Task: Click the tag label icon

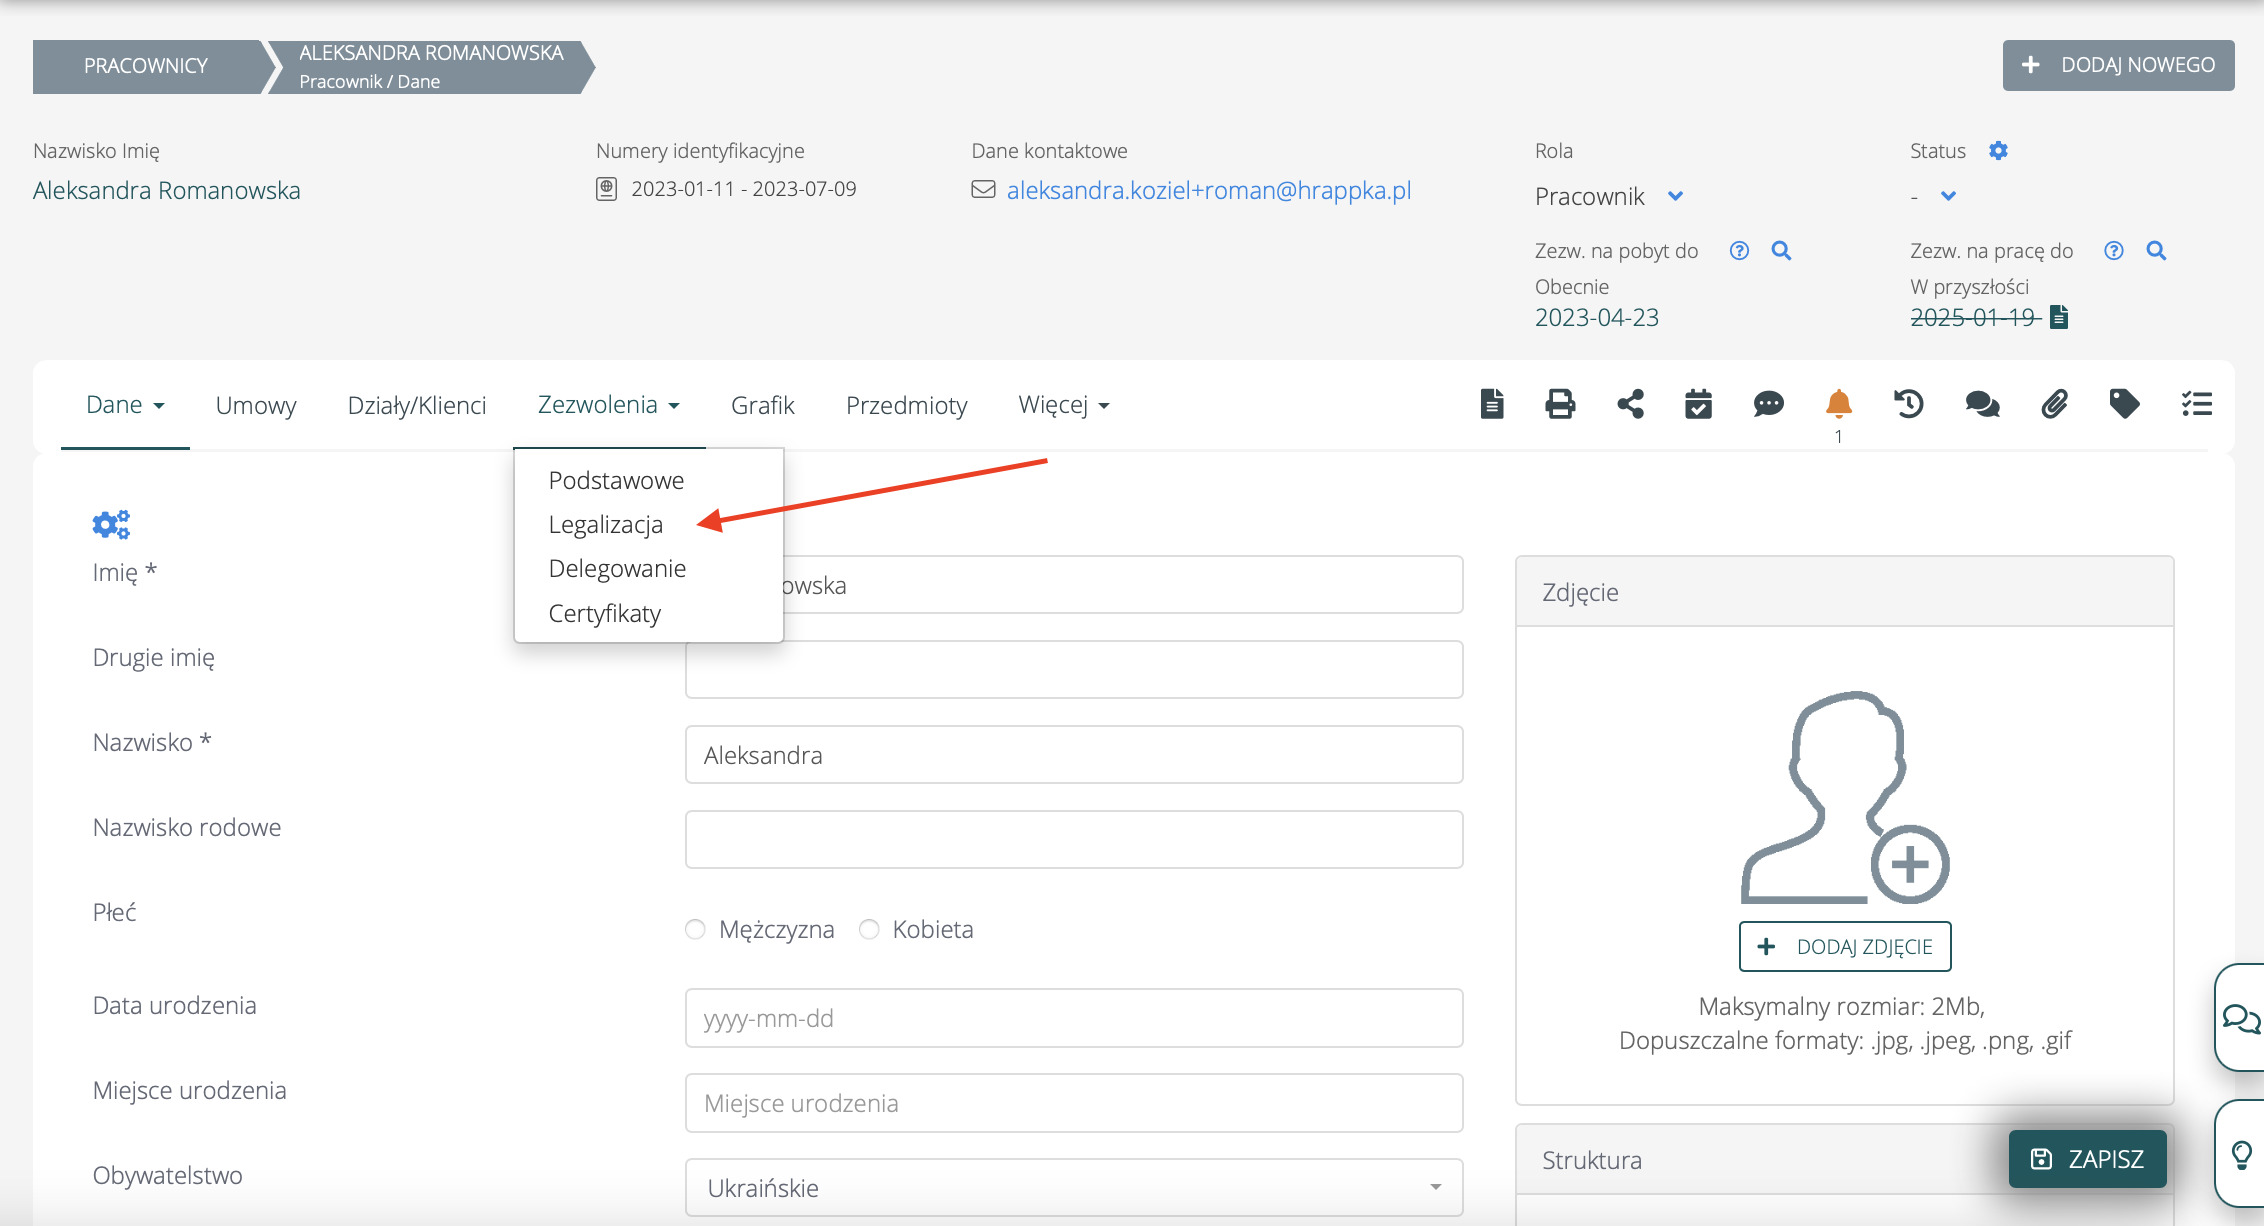Action: click(2124, 404)
